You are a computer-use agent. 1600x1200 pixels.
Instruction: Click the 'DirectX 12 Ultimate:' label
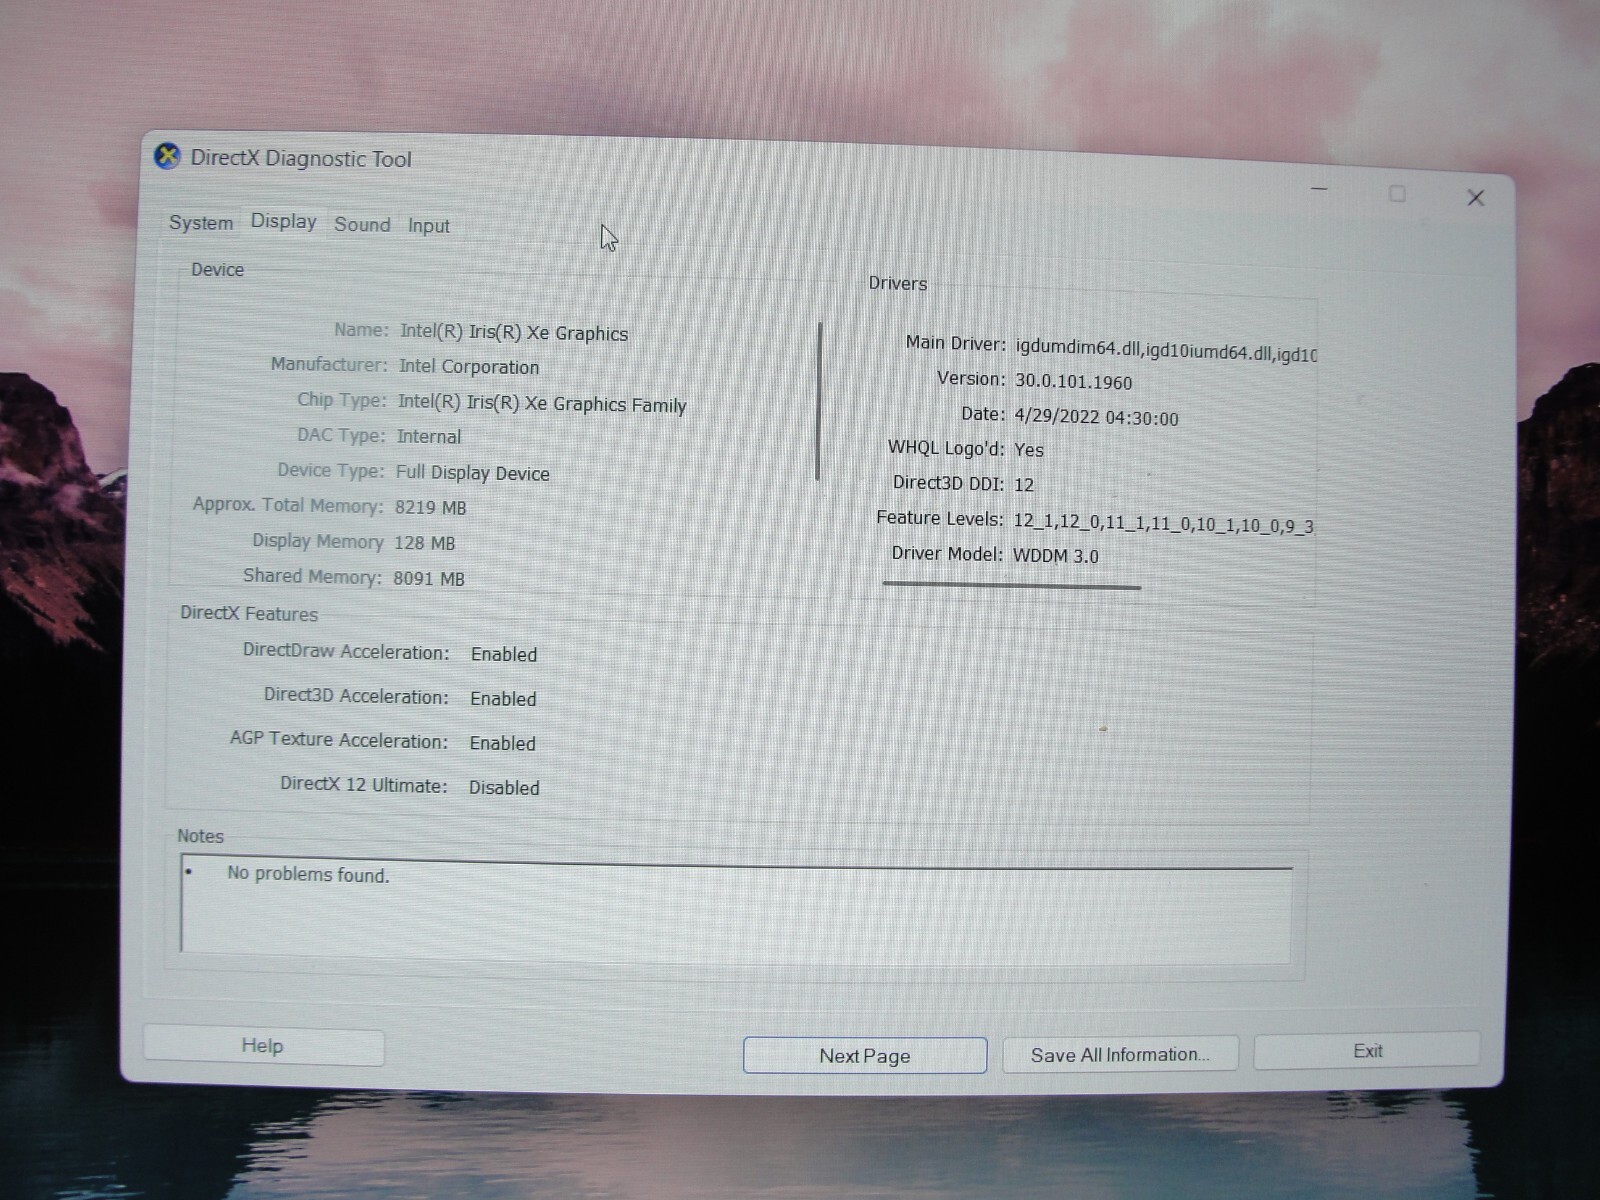click(x=364, y=785)
